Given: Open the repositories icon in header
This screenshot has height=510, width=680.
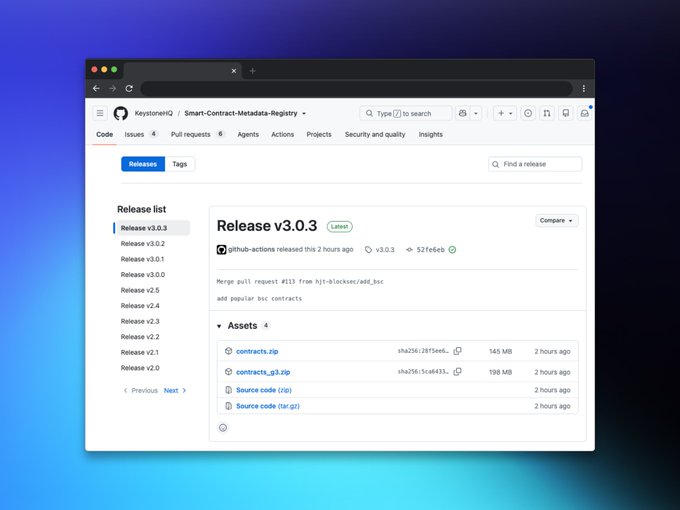Looking at the screenshot, I should tap(566, 113).
